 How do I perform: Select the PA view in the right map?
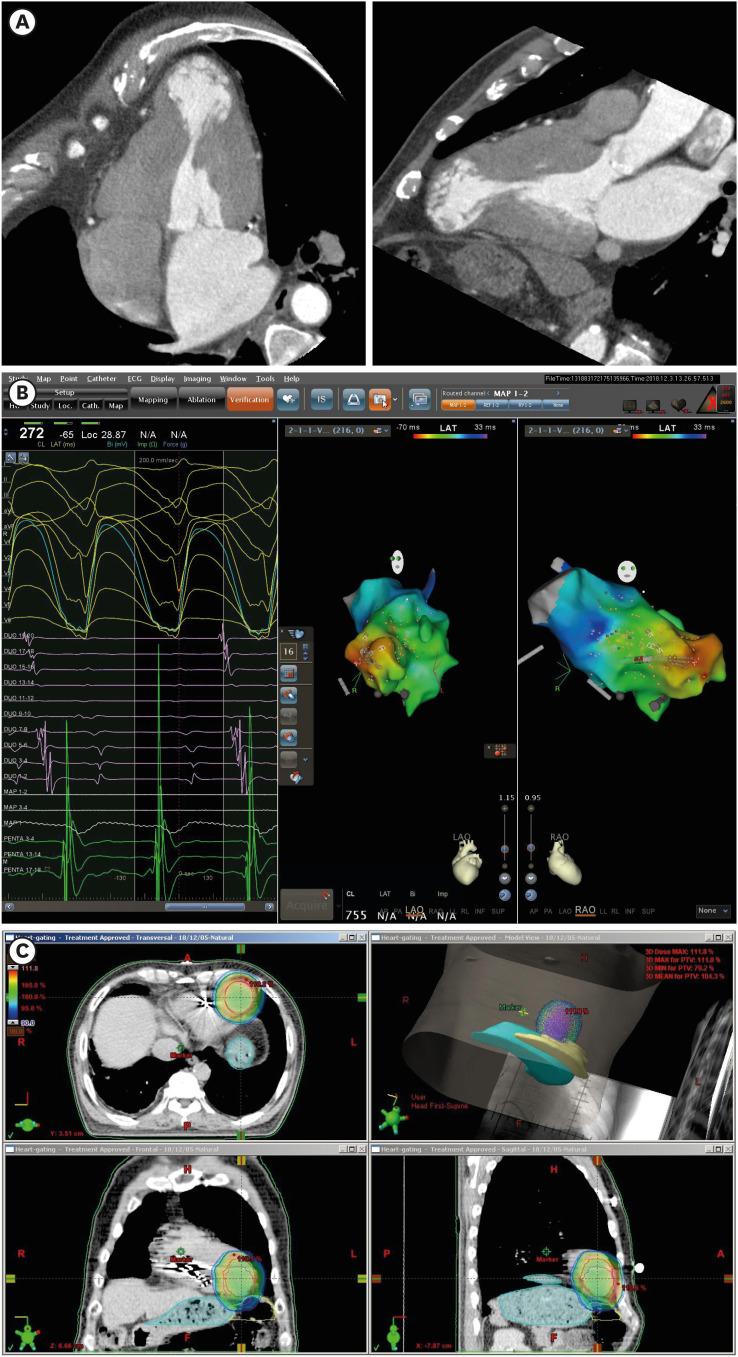coord(548,911)
